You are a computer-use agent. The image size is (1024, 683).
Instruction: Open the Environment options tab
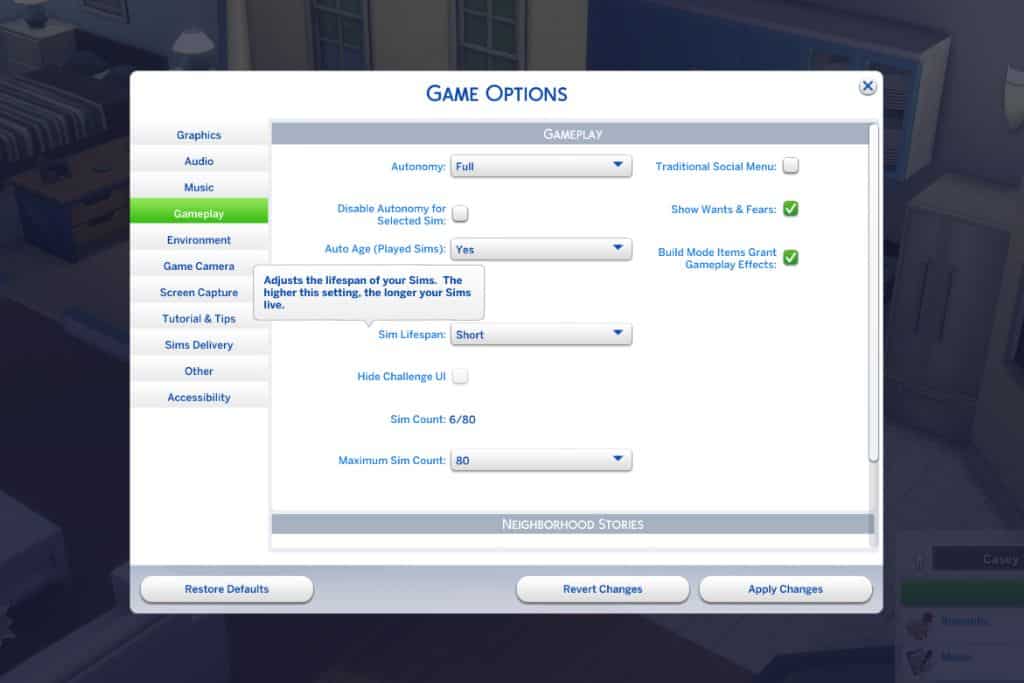[x=199, y=240]
